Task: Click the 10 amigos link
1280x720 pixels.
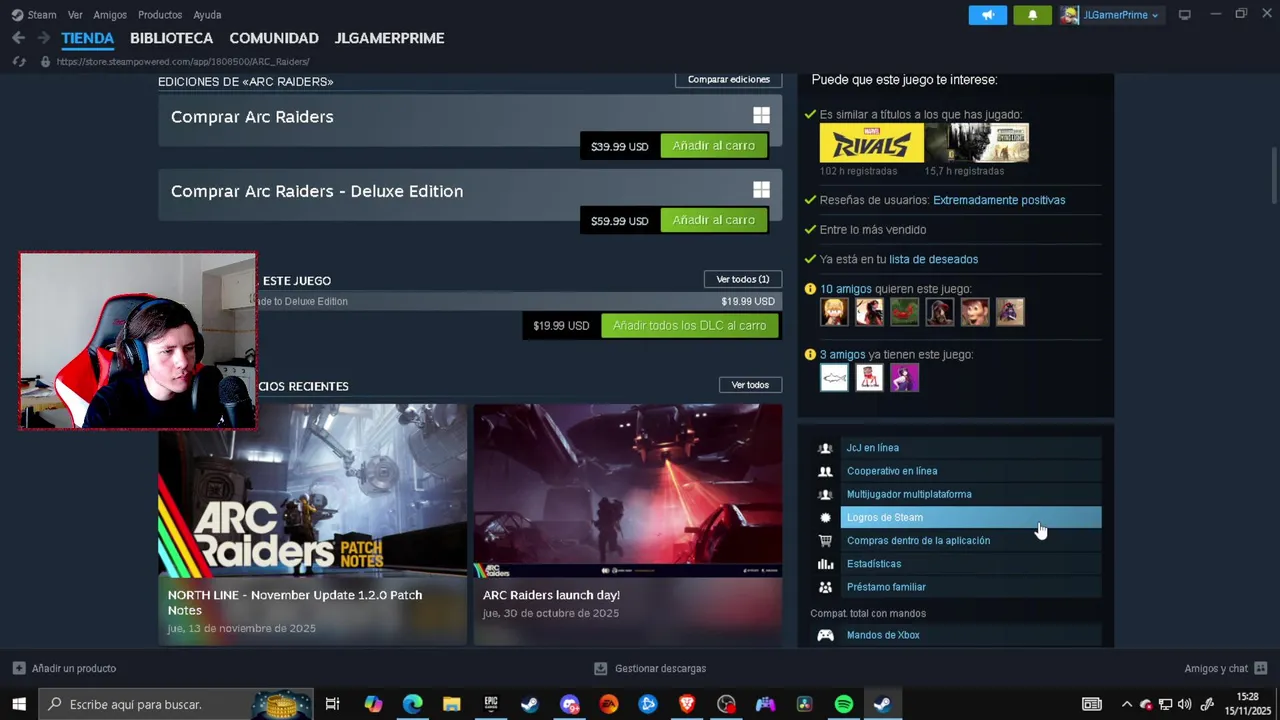Action: pyautogui.click(x=846, y=289)
